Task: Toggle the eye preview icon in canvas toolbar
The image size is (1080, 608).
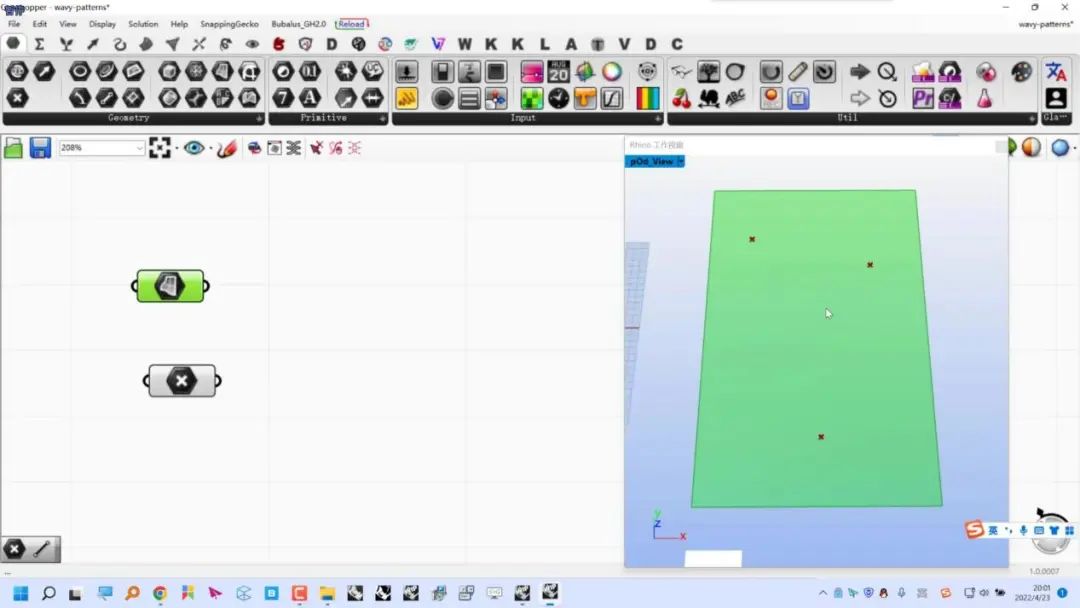Action: pyautogui.click(x=193, y=148)
